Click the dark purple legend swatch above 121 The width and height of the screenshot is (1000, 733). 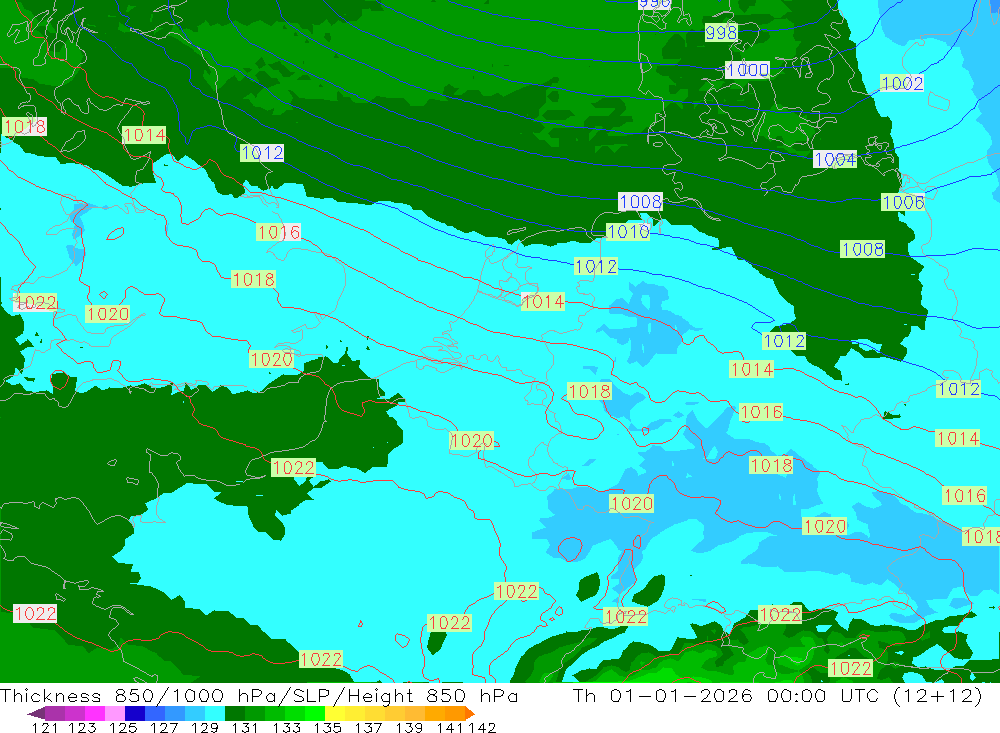55,713
